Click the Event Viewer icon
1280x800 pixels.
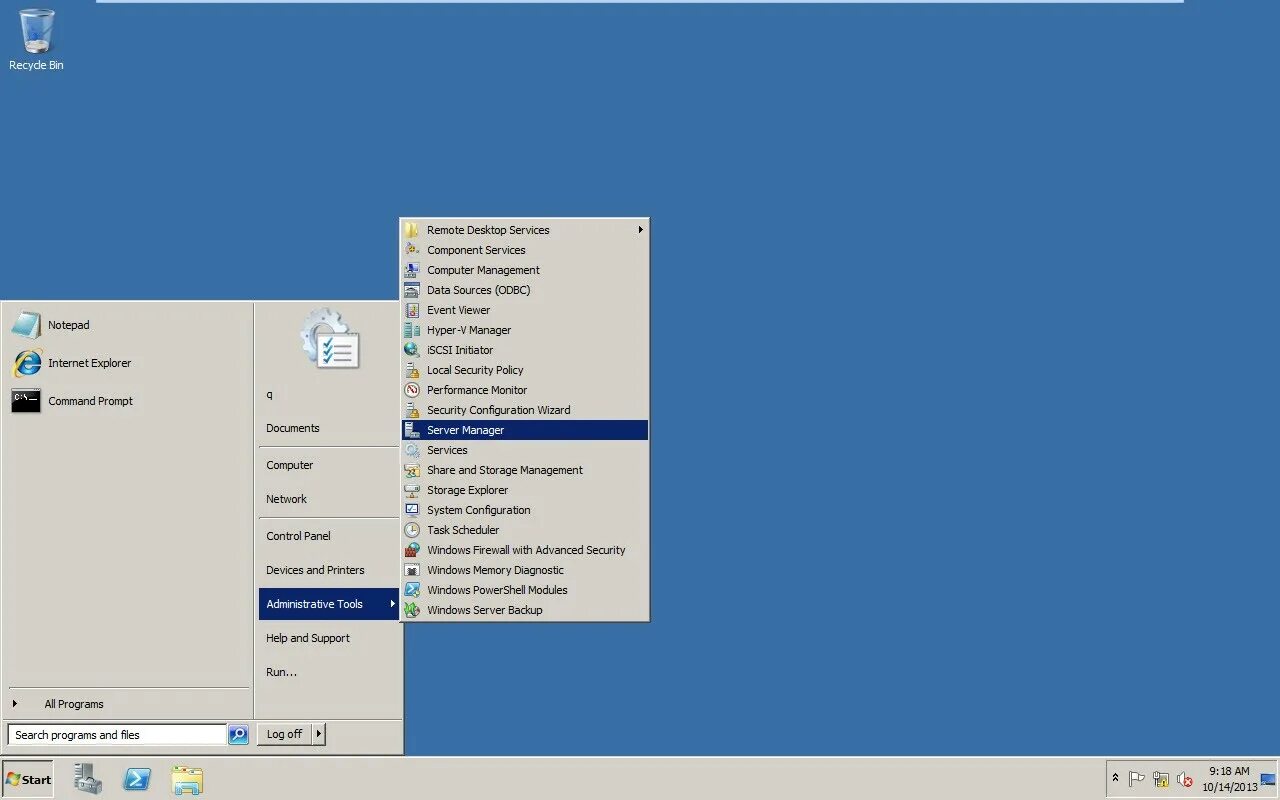click(x=412, y=310)
